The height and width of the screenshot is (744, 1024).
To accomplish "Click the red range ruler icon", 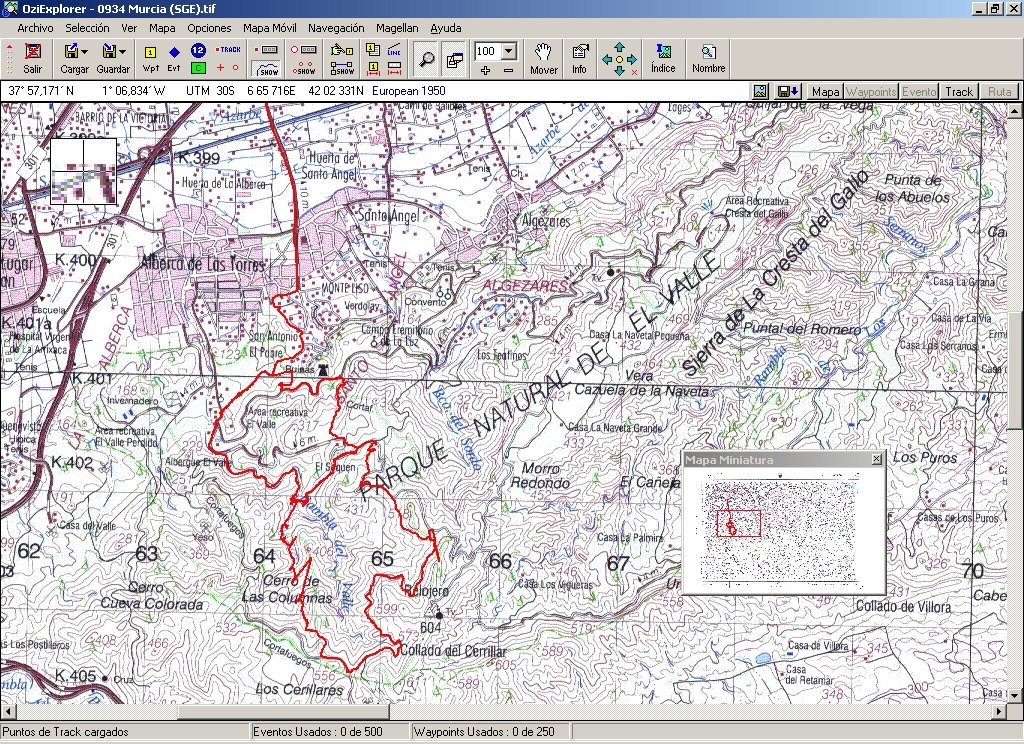I will tap(394, 68).
